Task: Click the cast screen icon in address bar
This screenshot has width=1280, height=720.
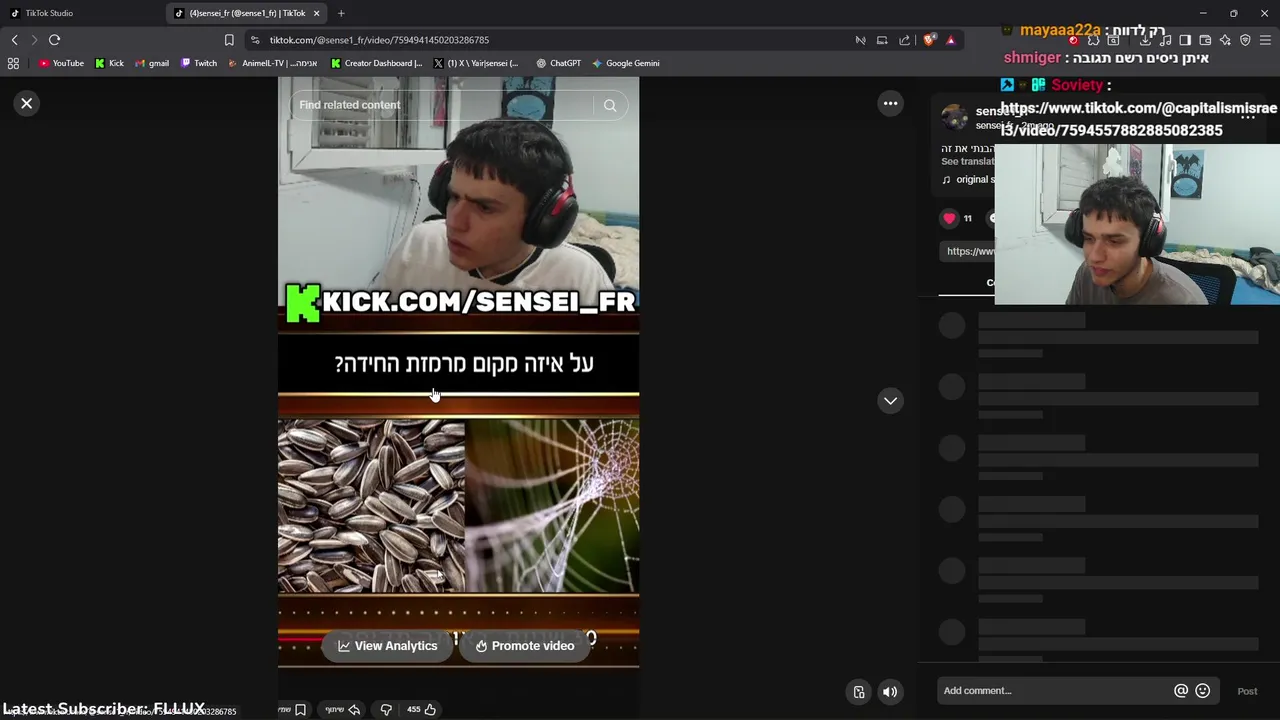Action: click(882, 40)
